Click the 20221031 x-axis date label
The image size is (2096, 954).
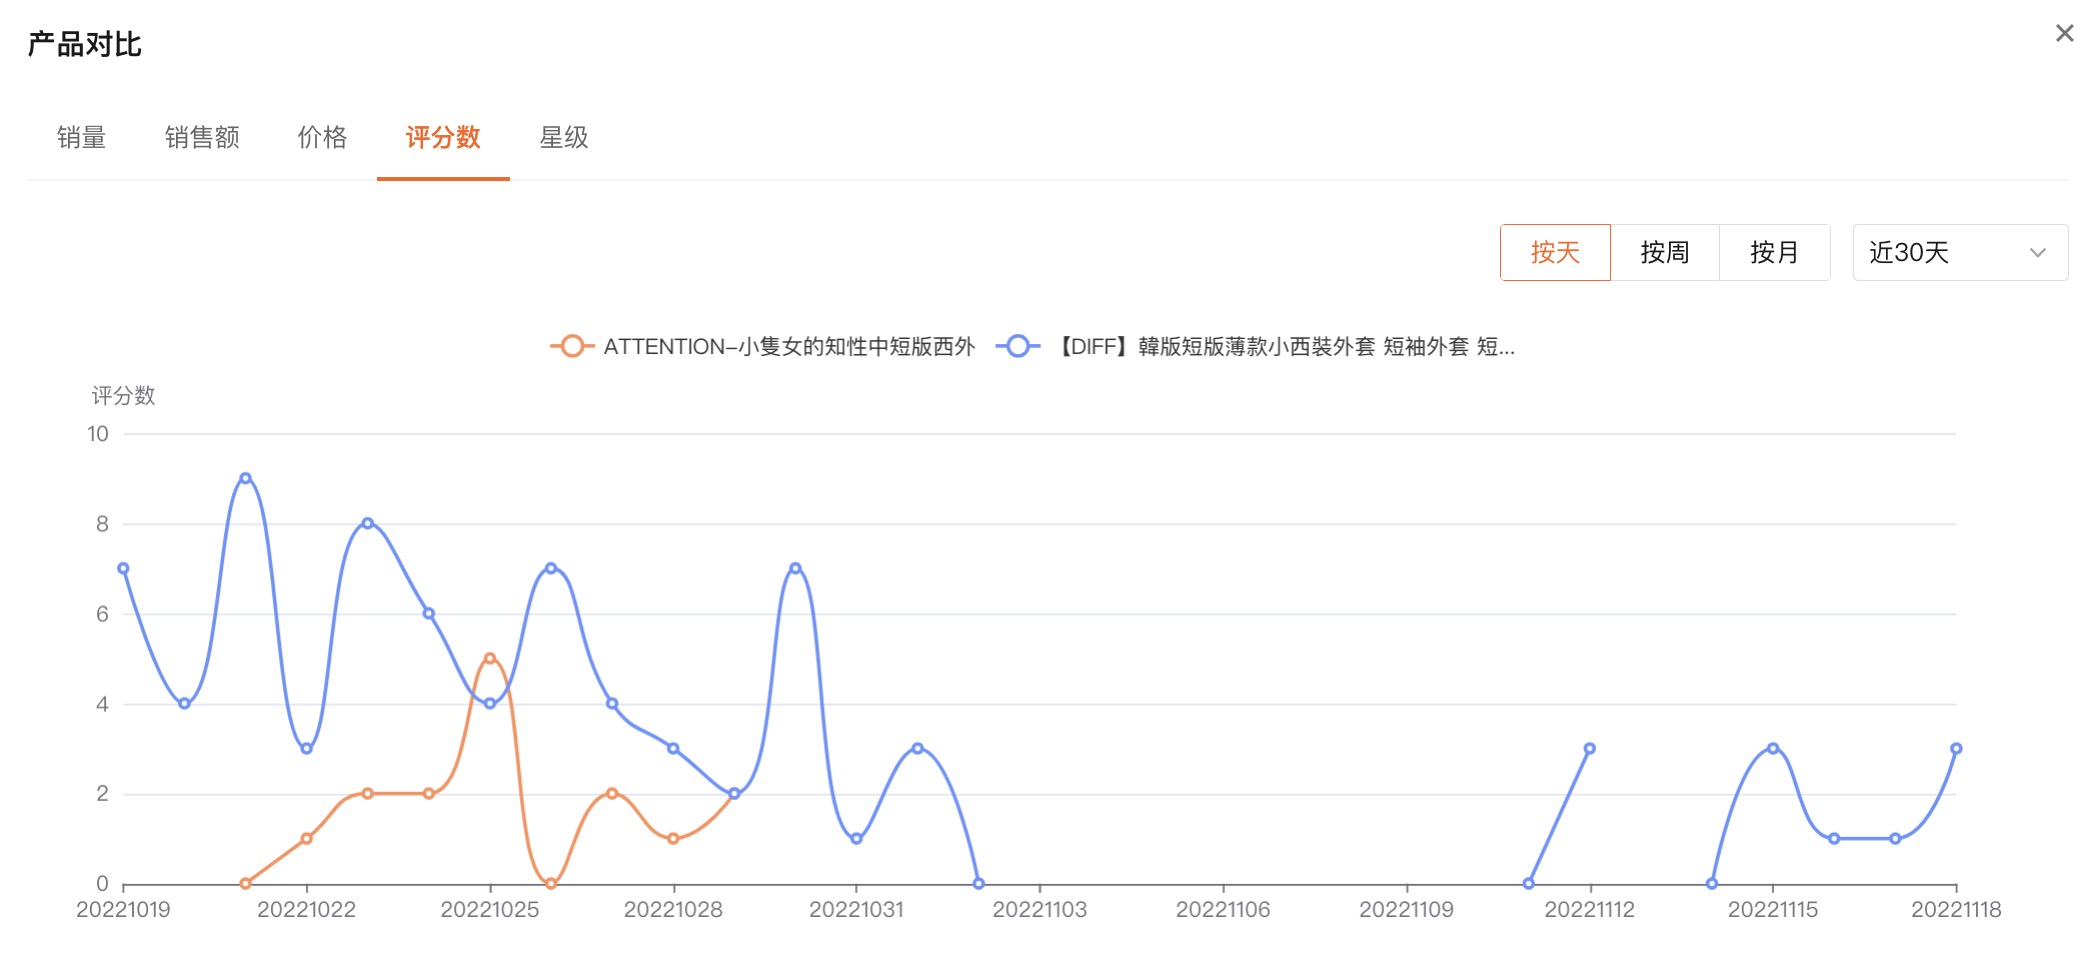click(x=856, y=910)
